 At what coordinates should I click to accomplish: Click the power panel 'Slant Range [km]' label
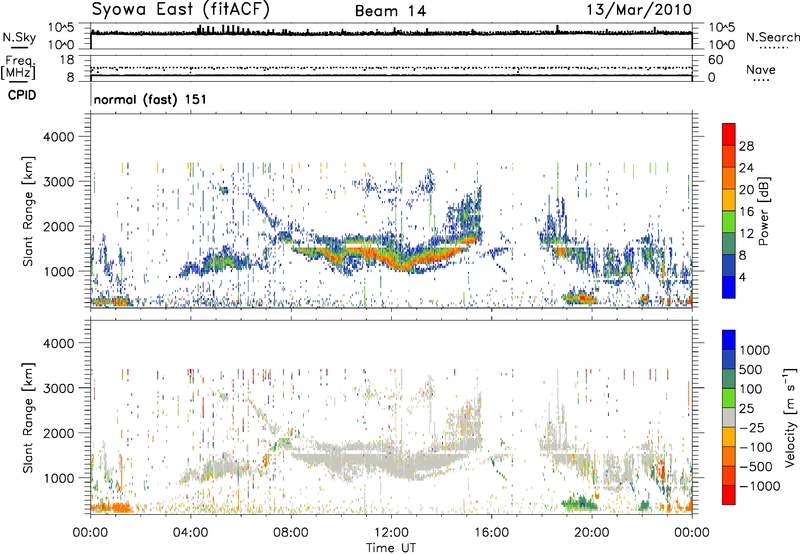click(28, 211)
